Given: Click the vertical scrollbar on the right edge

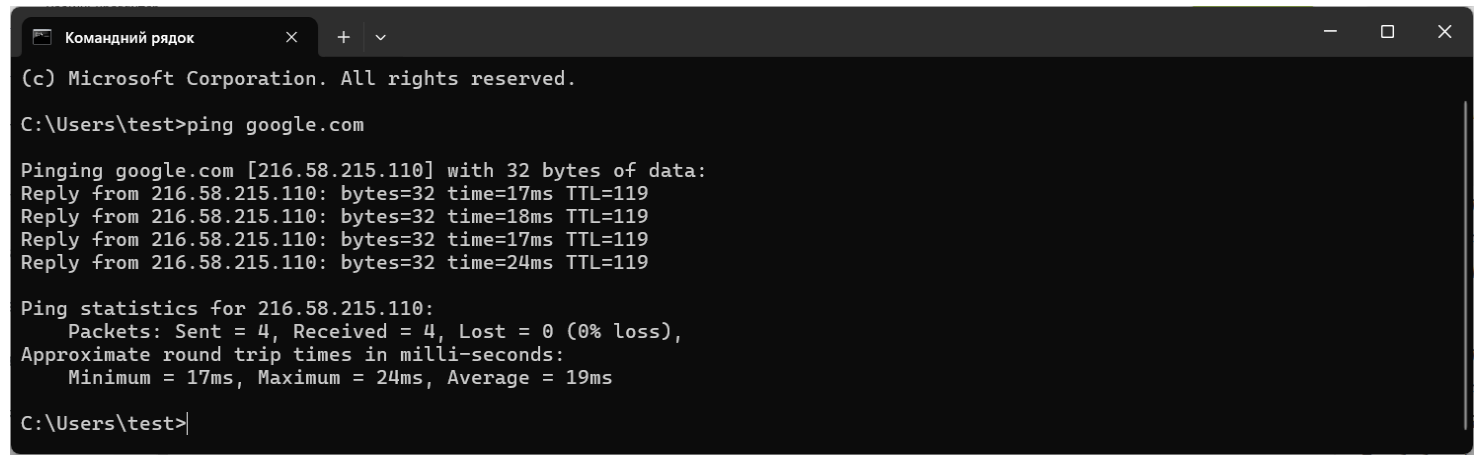Looking at the screenshot, I should pyautogui.click(x=1465, y=255).
